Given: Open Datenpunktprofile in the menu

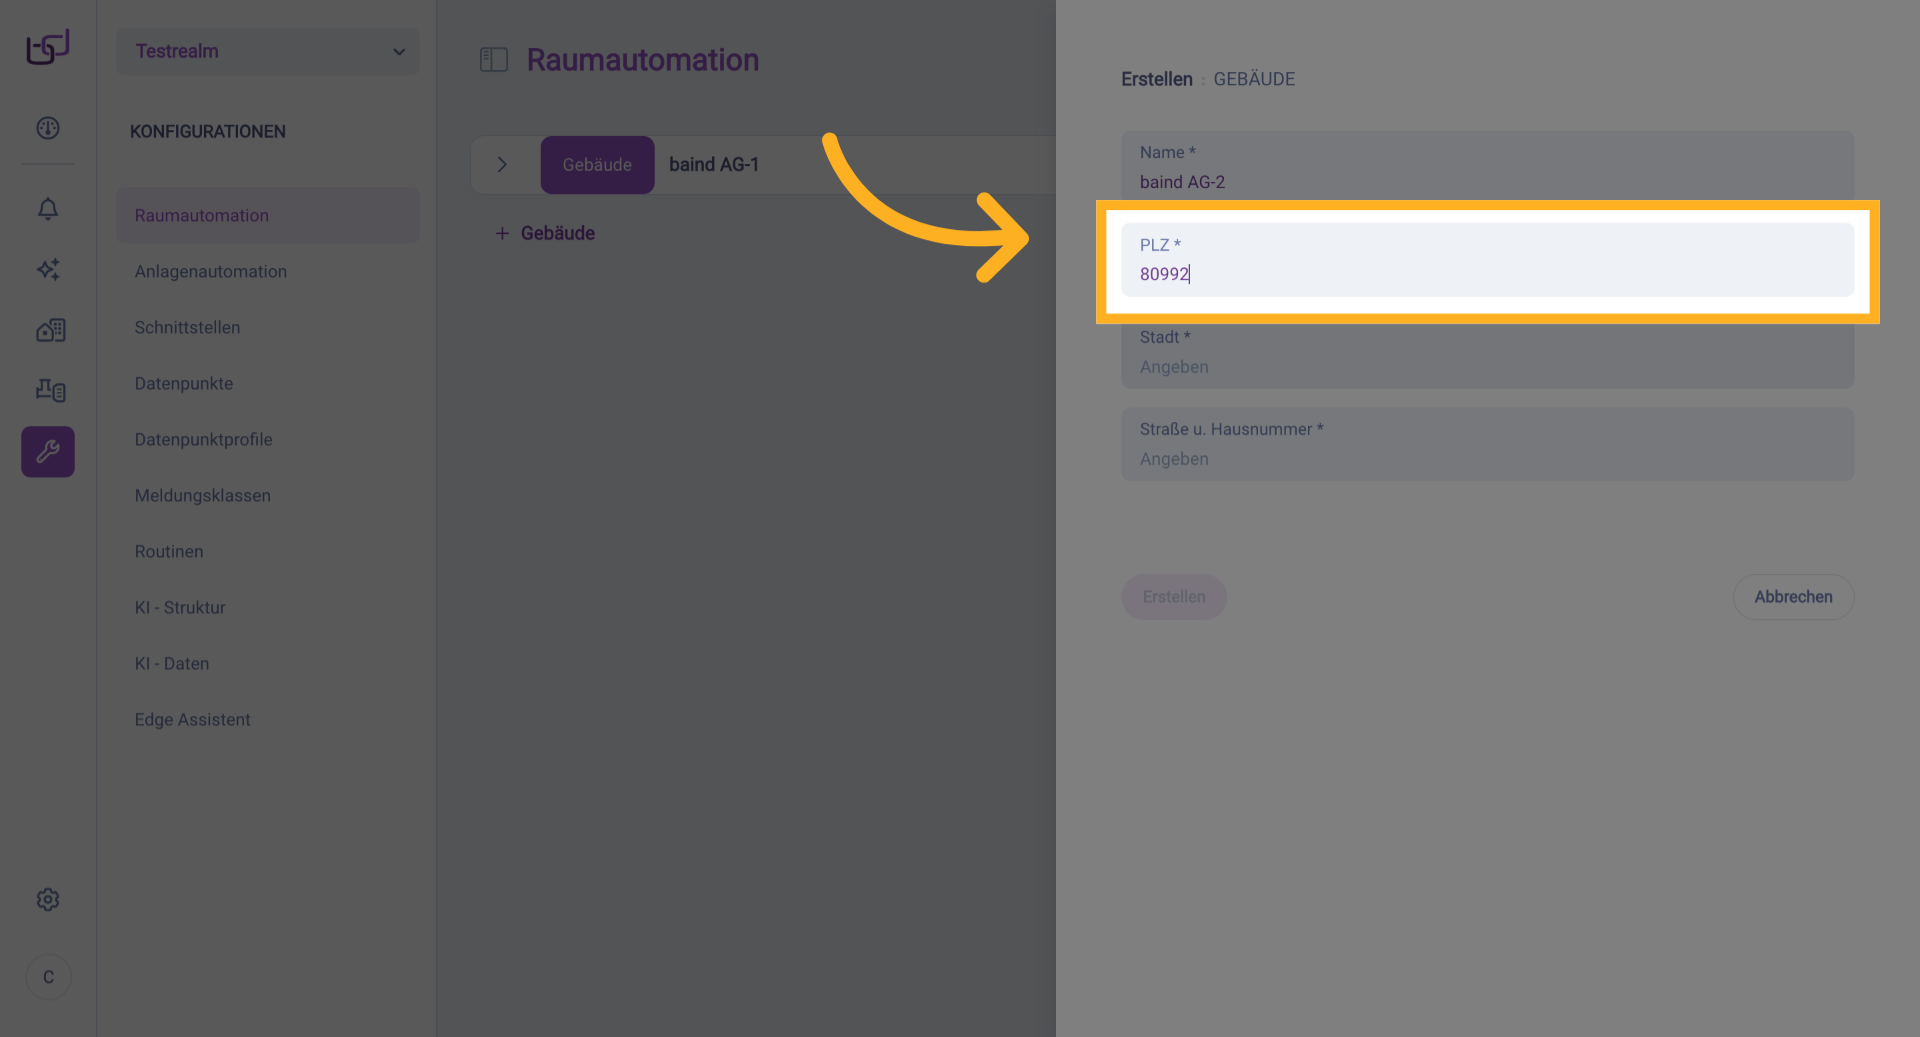Looking at the screenshot, I should point(203,440).
